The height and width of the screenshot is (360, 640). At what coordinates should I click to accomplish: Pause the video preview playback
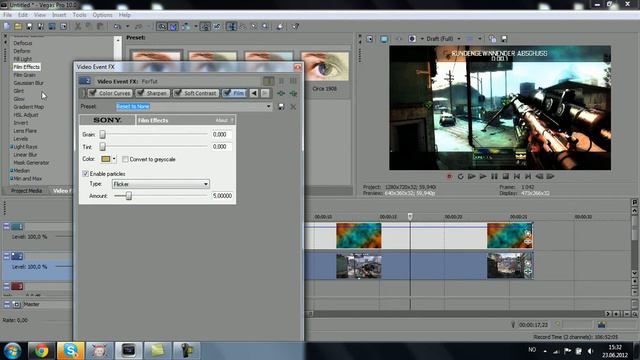(x=494, y=176)
